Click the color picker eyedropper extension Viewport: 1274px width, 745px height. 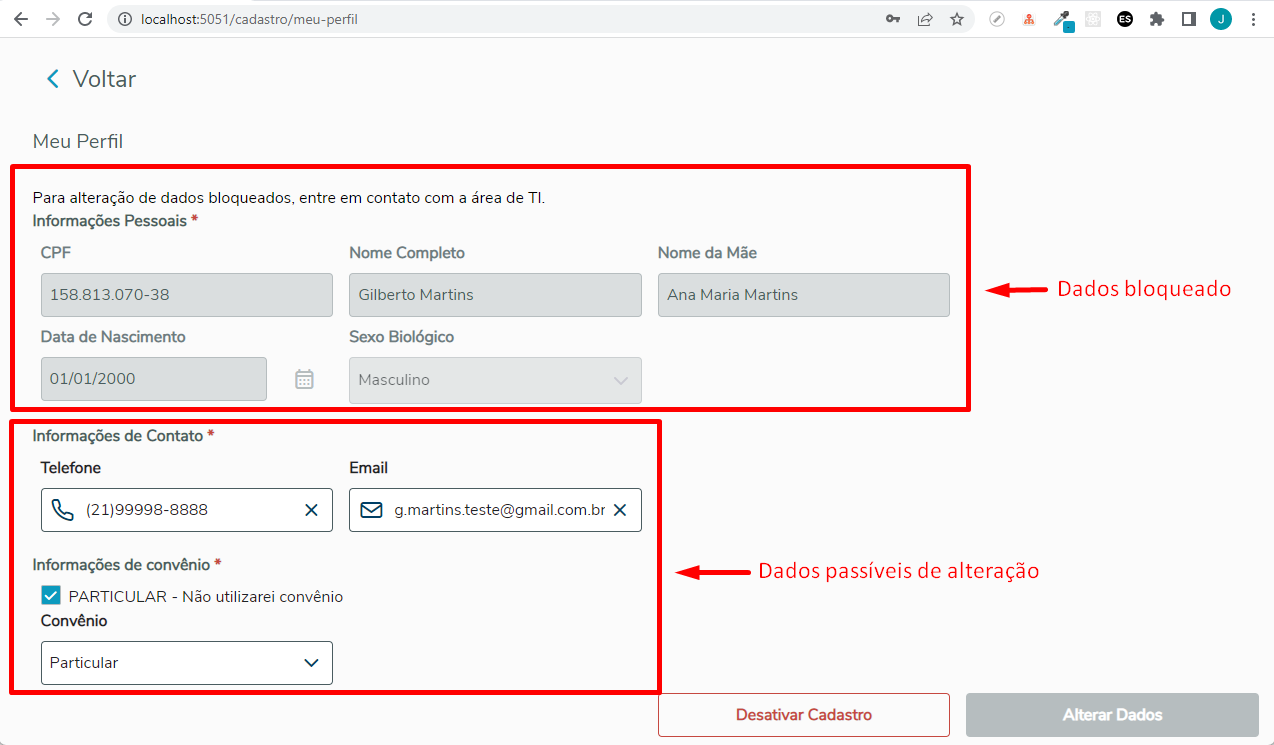(x=1062, y=19)
